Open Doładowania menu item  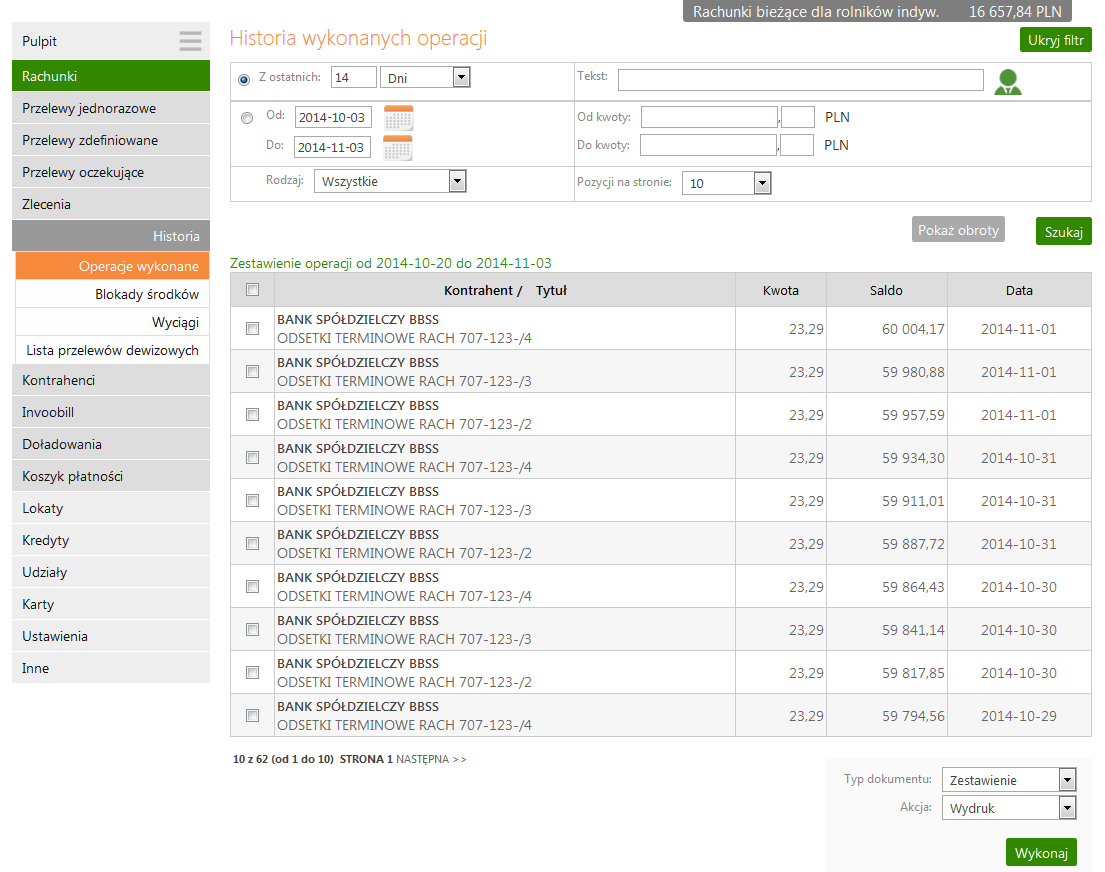point(111,444)
